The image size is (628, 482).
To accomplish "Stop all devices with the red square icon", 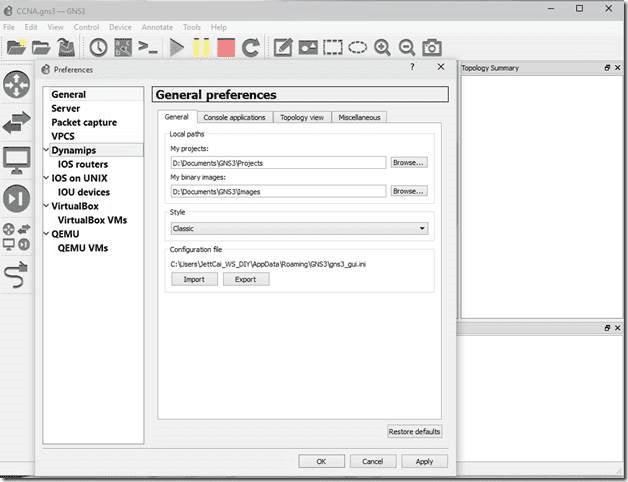I will (226, 47).
